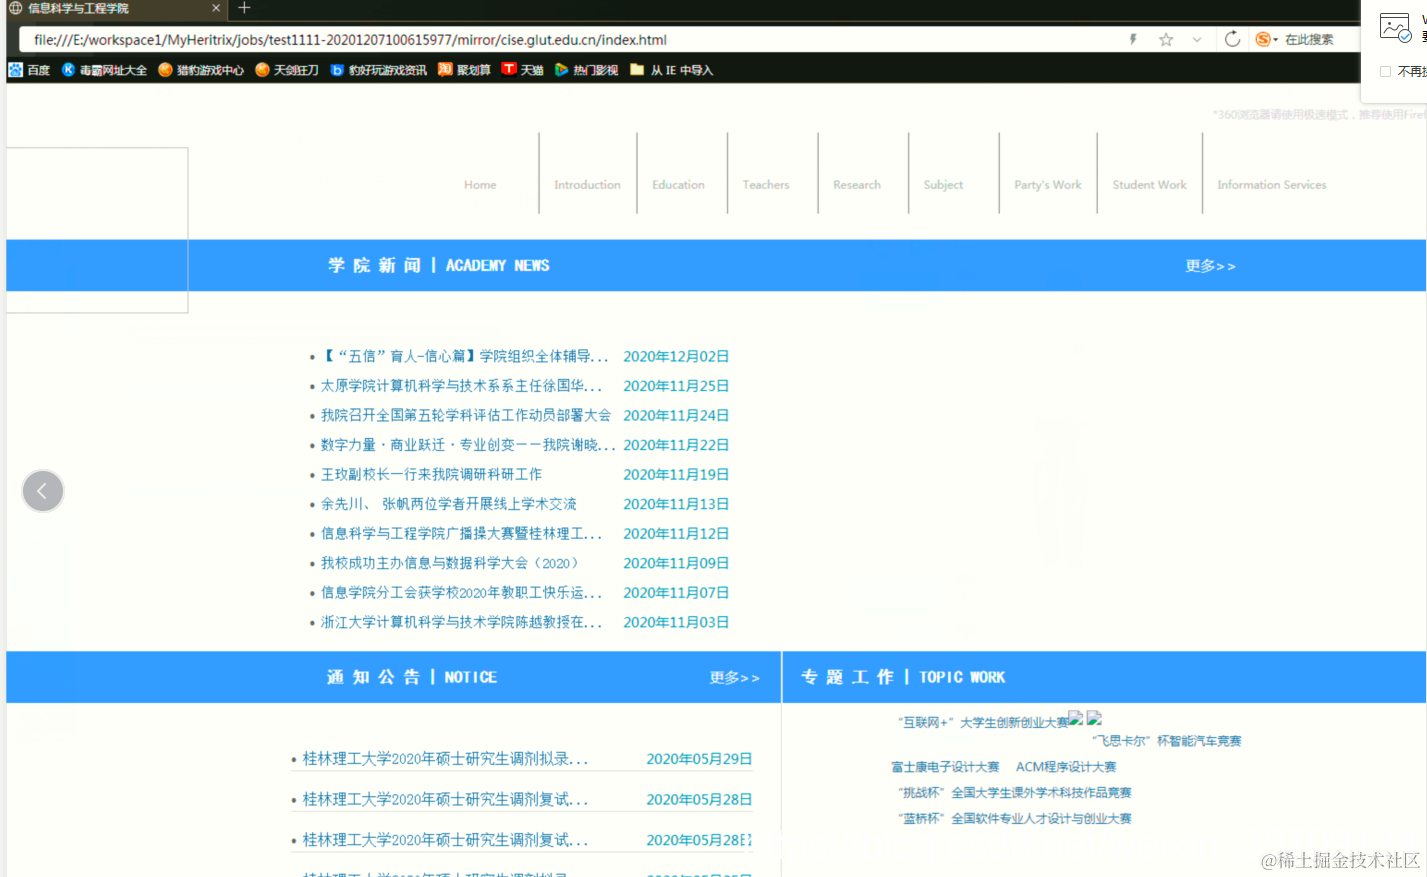Open ACM程序设计大赛 link
The height and width of the screenshot is (877, 1427).
pos(1066,767)
